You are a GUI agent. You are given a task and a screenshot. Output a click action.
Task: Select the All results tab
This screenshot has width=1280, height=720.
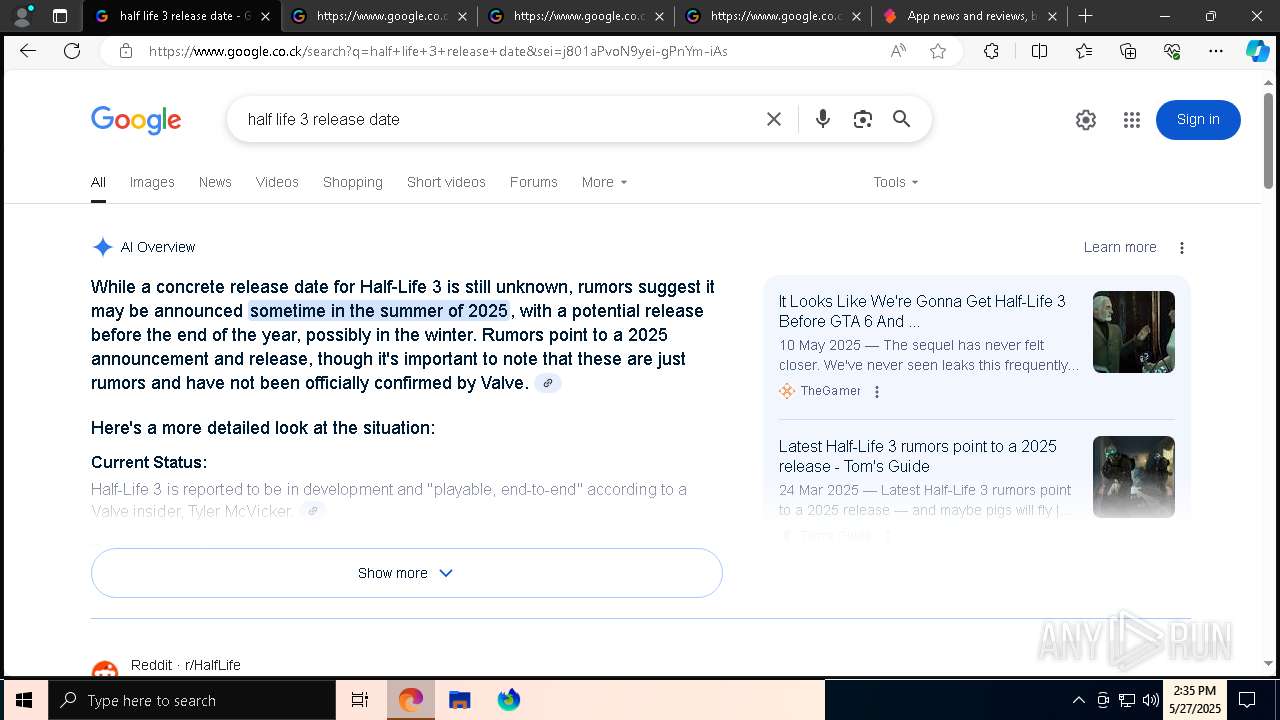98,182
